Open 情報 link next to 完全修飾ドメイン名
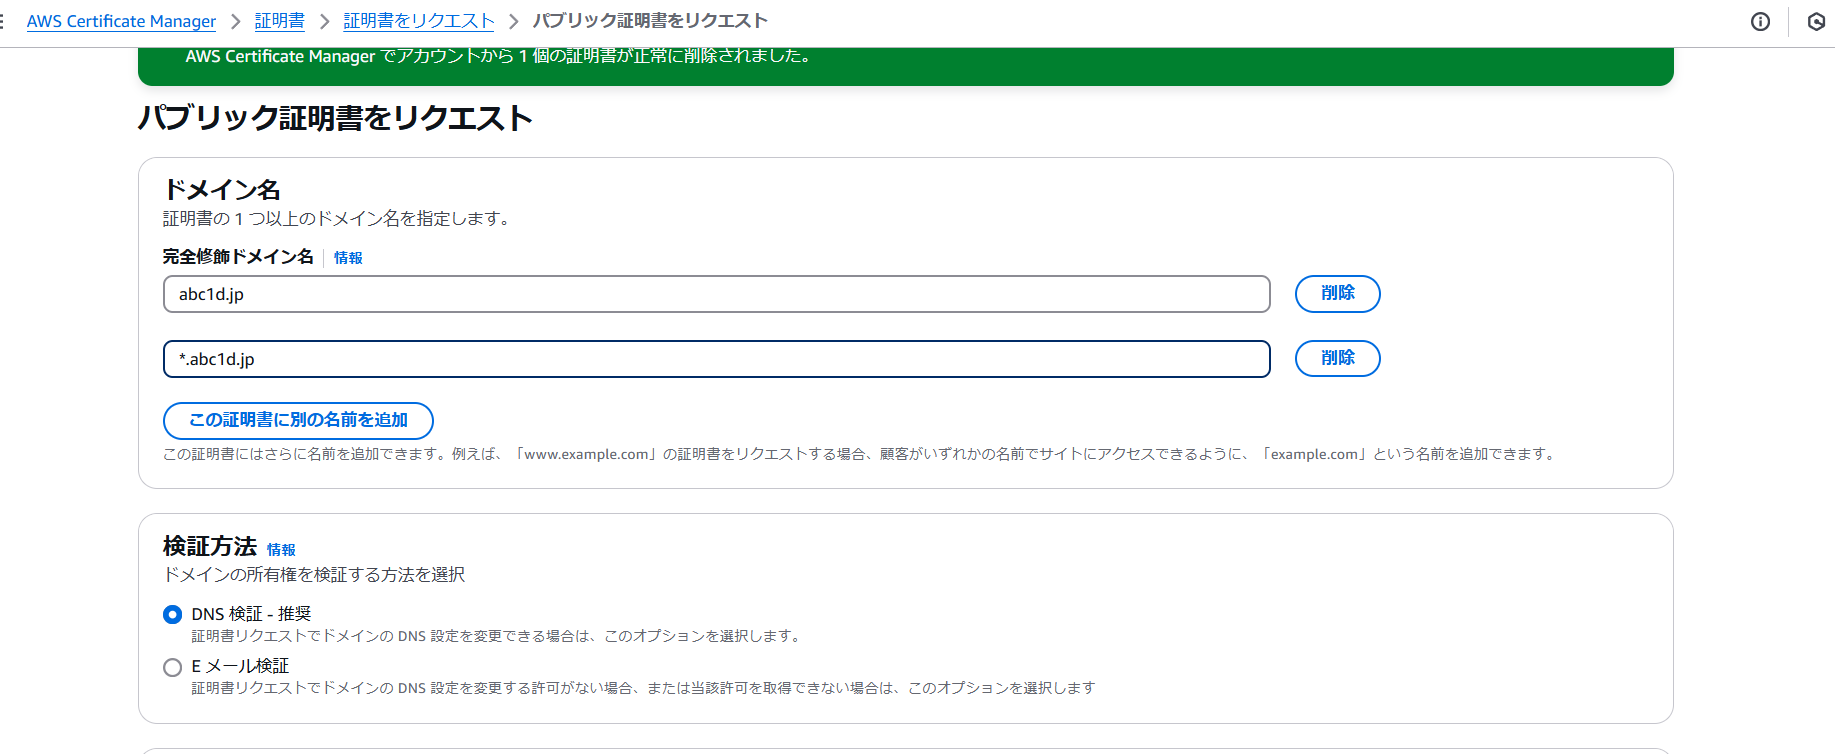The width and height of the screenshot is (1835, 754). click(x=348, y=258)
